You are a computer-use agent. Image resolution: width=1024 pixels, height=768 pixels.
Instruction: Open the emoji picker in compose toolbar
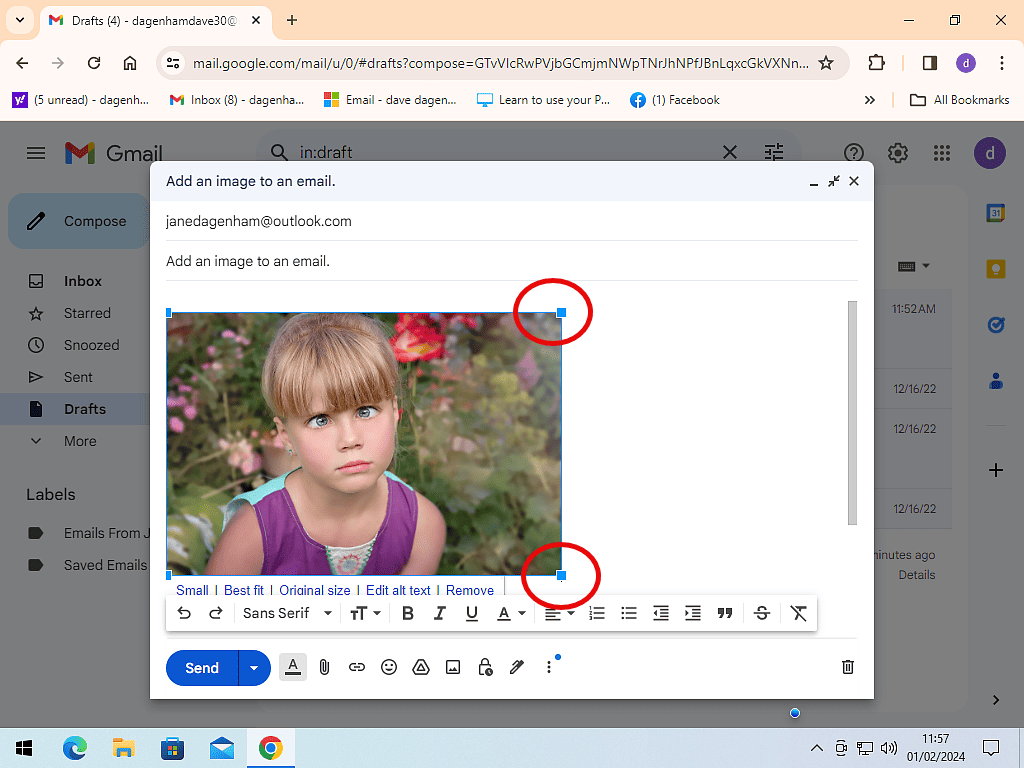[389, 667]
